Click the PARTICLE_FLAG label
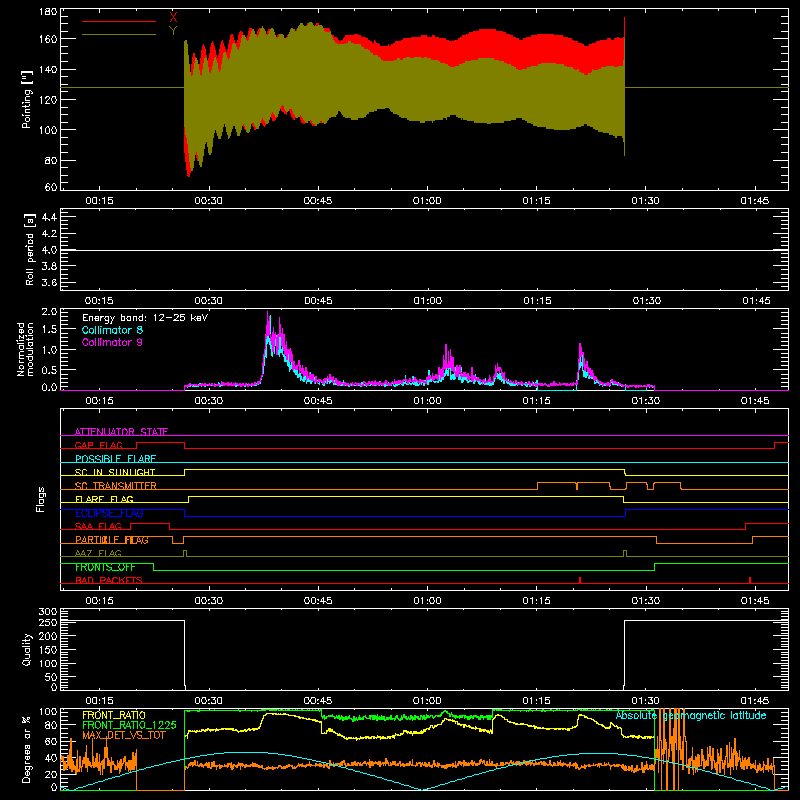The image size is (800, 800). 112,539
